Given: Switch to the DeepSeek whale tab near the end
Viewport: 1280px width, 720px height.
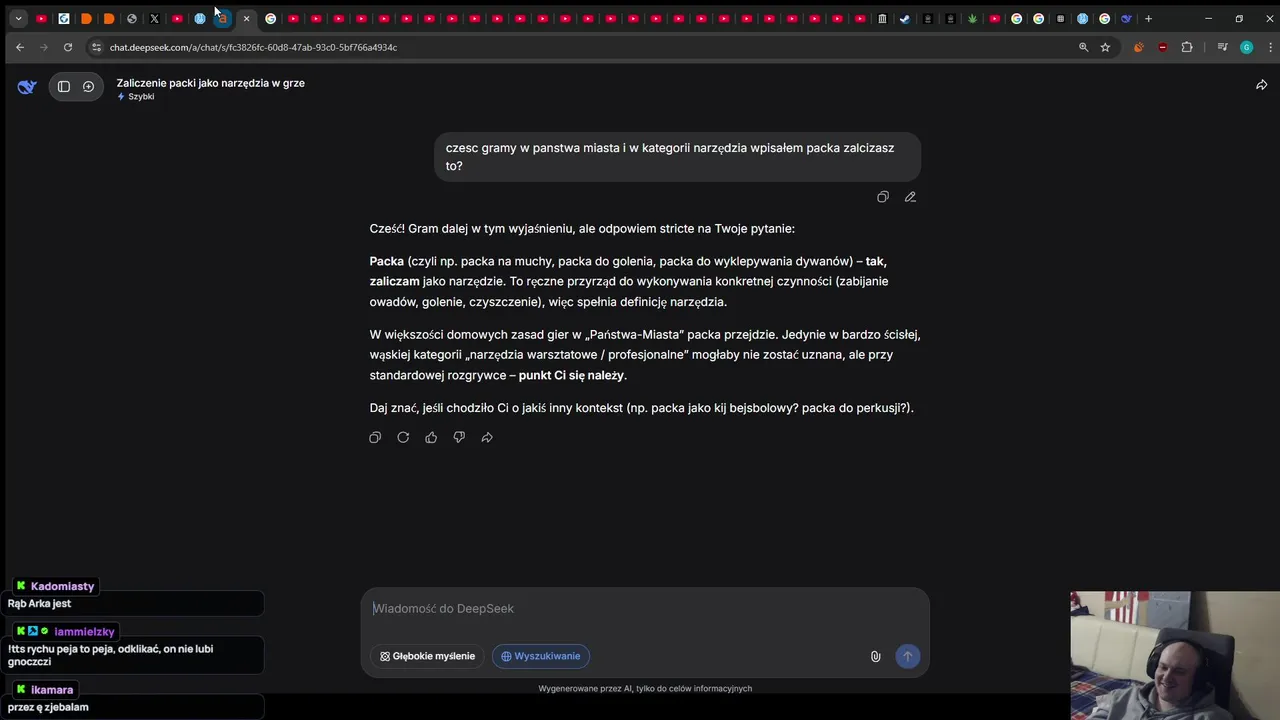Looking at the screenshot, I should point(1126,18).
